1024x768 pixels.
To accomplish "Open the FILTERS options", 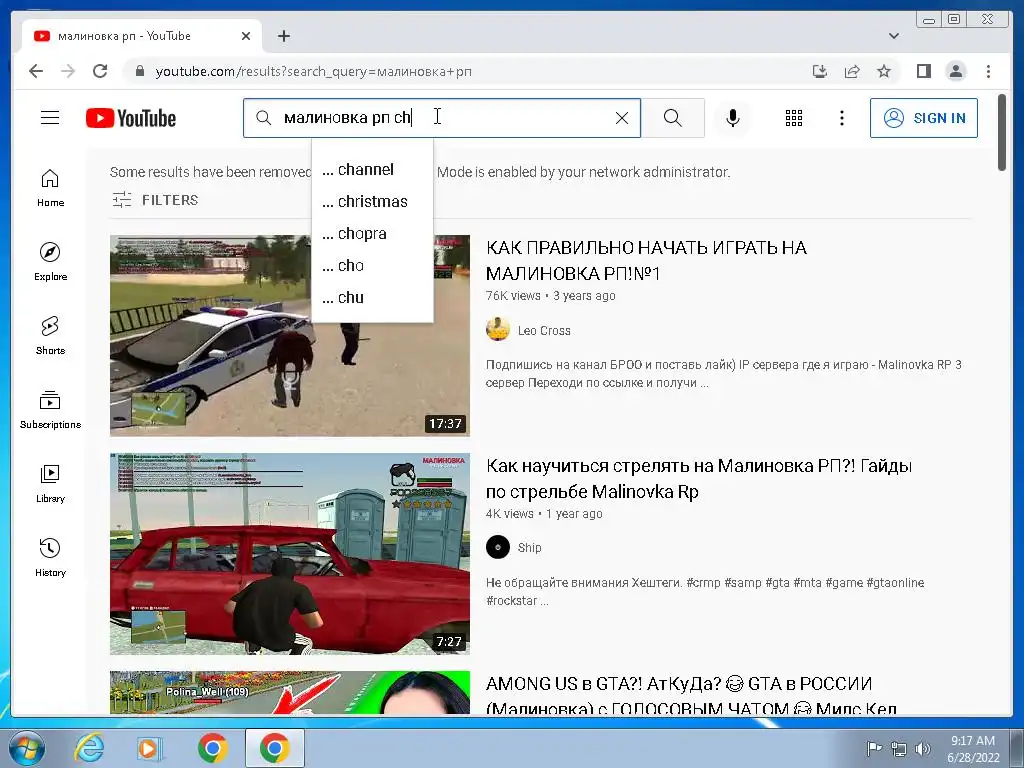I will (x=155, y=200).
